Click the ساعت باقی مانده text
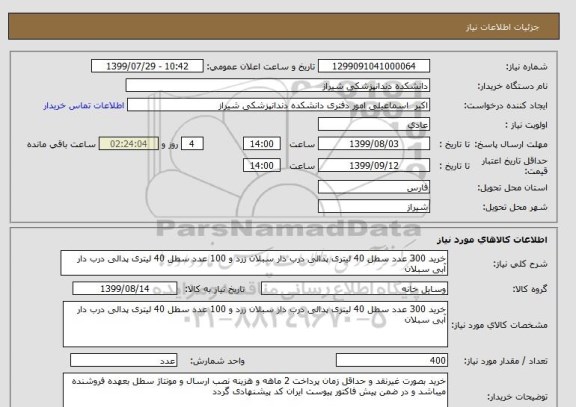The width and height of the screenshot is (576, 407). point(61,144)
